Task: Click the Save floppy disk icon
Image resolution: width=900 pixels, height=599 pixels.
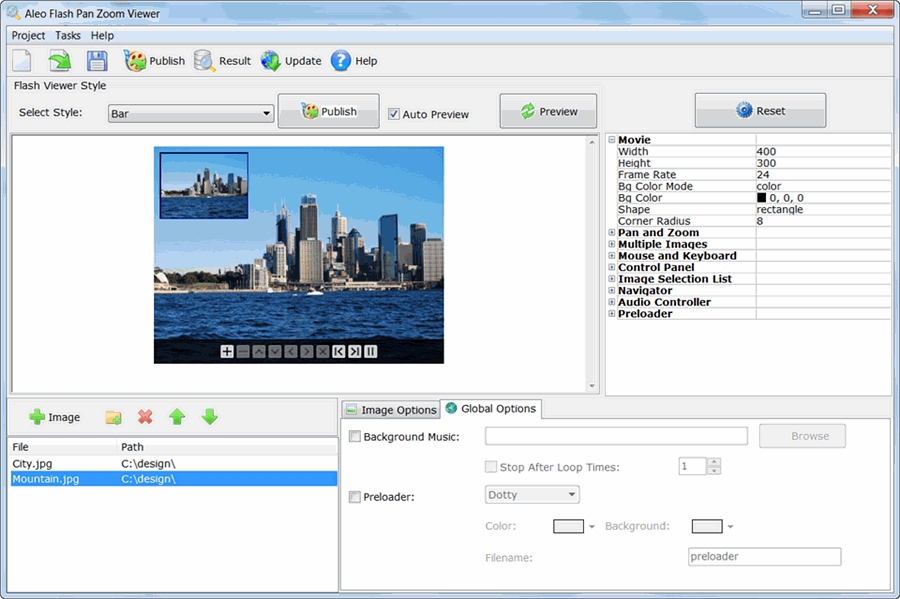Action: [x=97, y=61]
